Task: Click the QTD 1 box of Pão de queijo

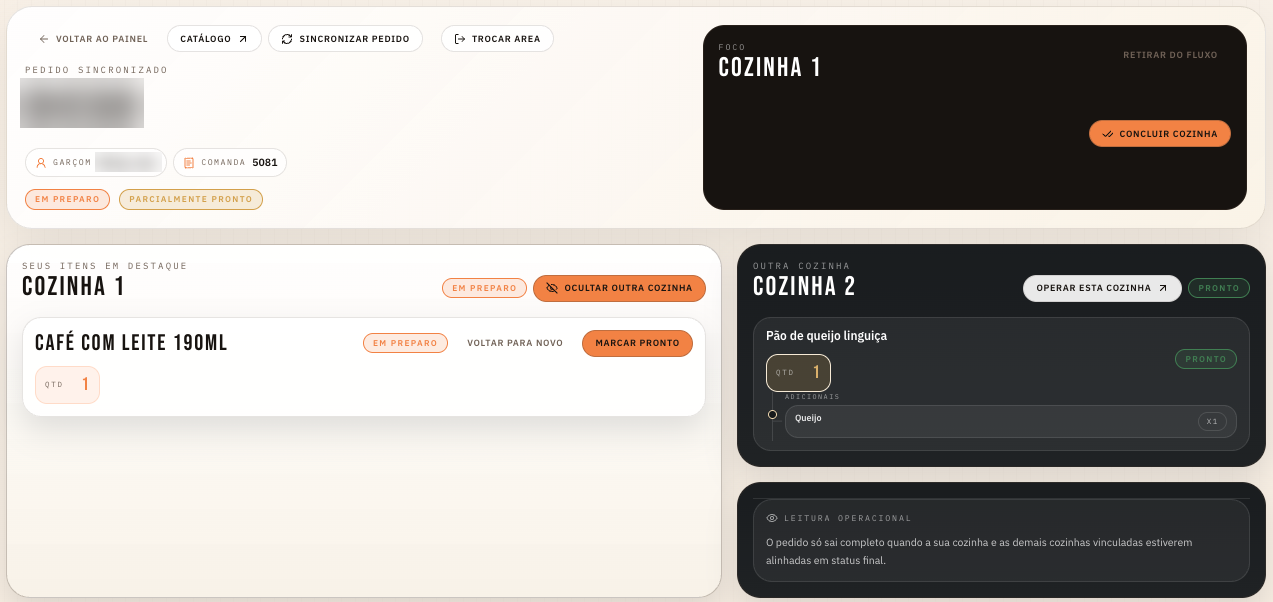Action: pyautogui.click(x=798, y=373)
